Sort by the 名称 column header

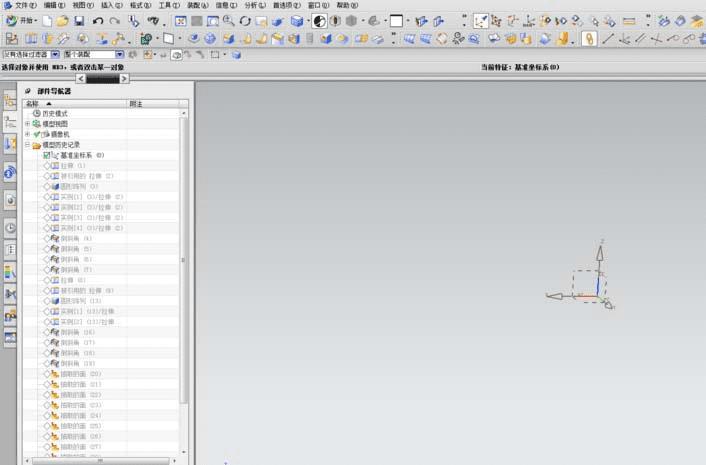tap(75, 104)
